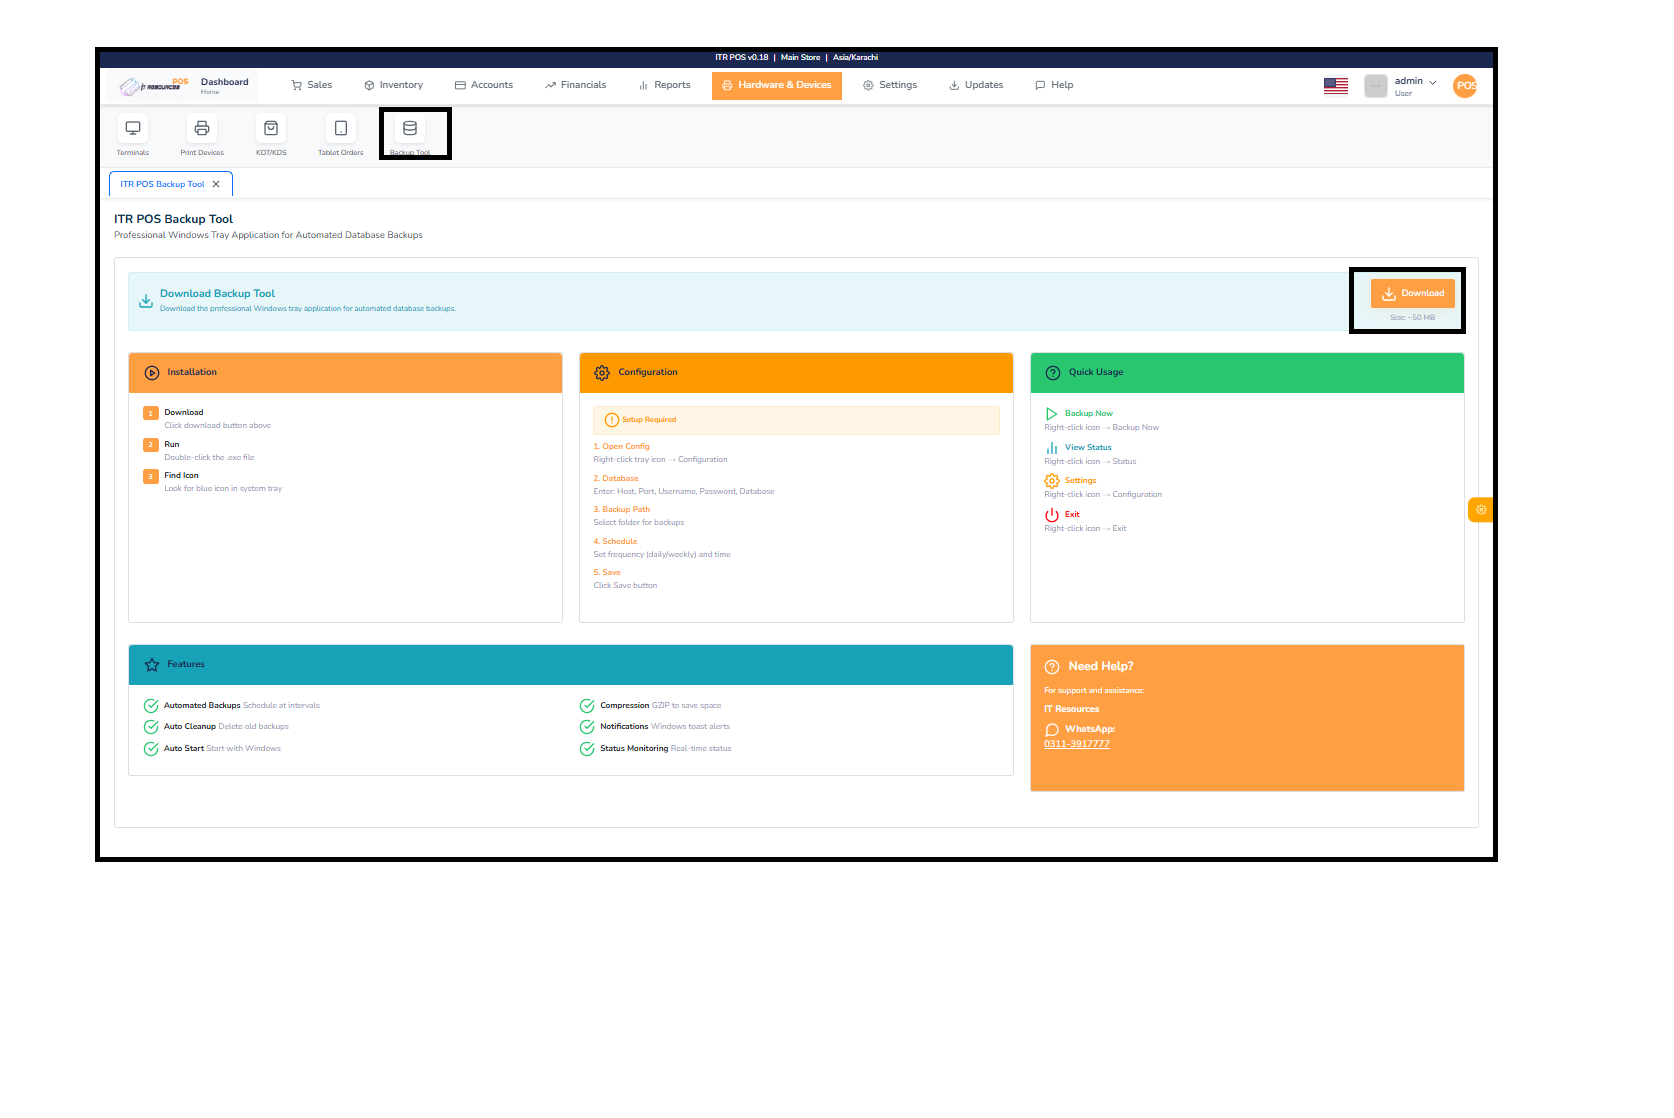Close the ITR POS Backup Tool tab
Image resolution: width=1674 pixels, height=1118 pixels.
pos(215,183)
